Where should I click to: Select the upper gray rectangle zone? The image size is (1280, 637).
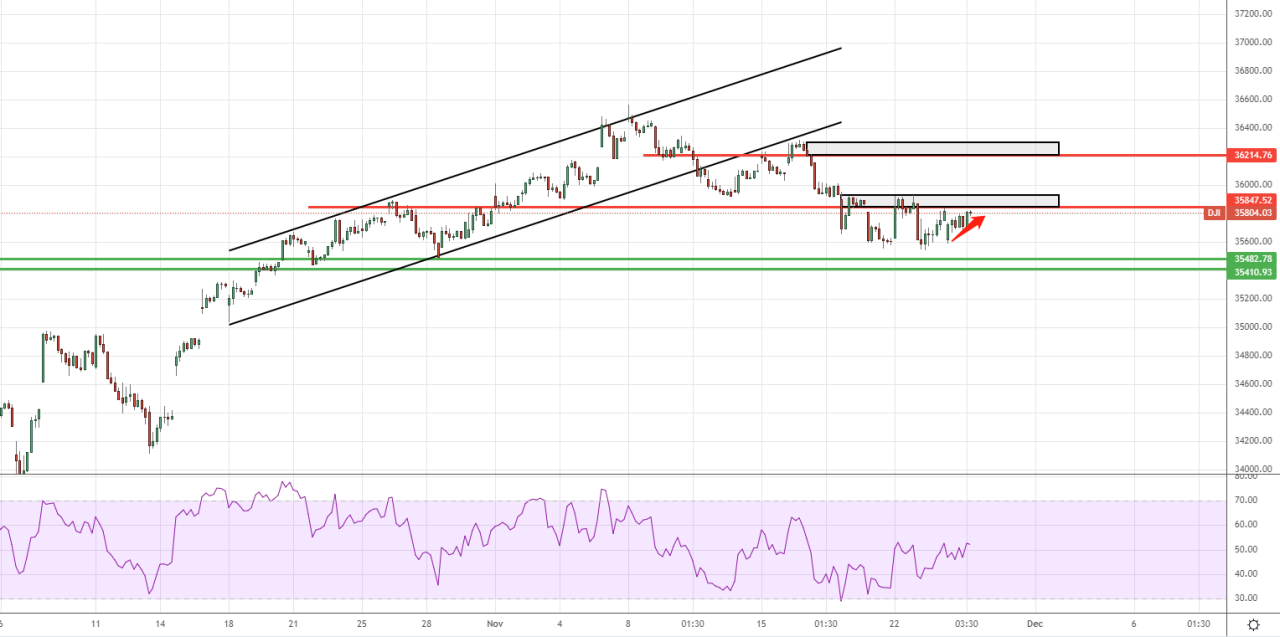click(x=932, y=149)
